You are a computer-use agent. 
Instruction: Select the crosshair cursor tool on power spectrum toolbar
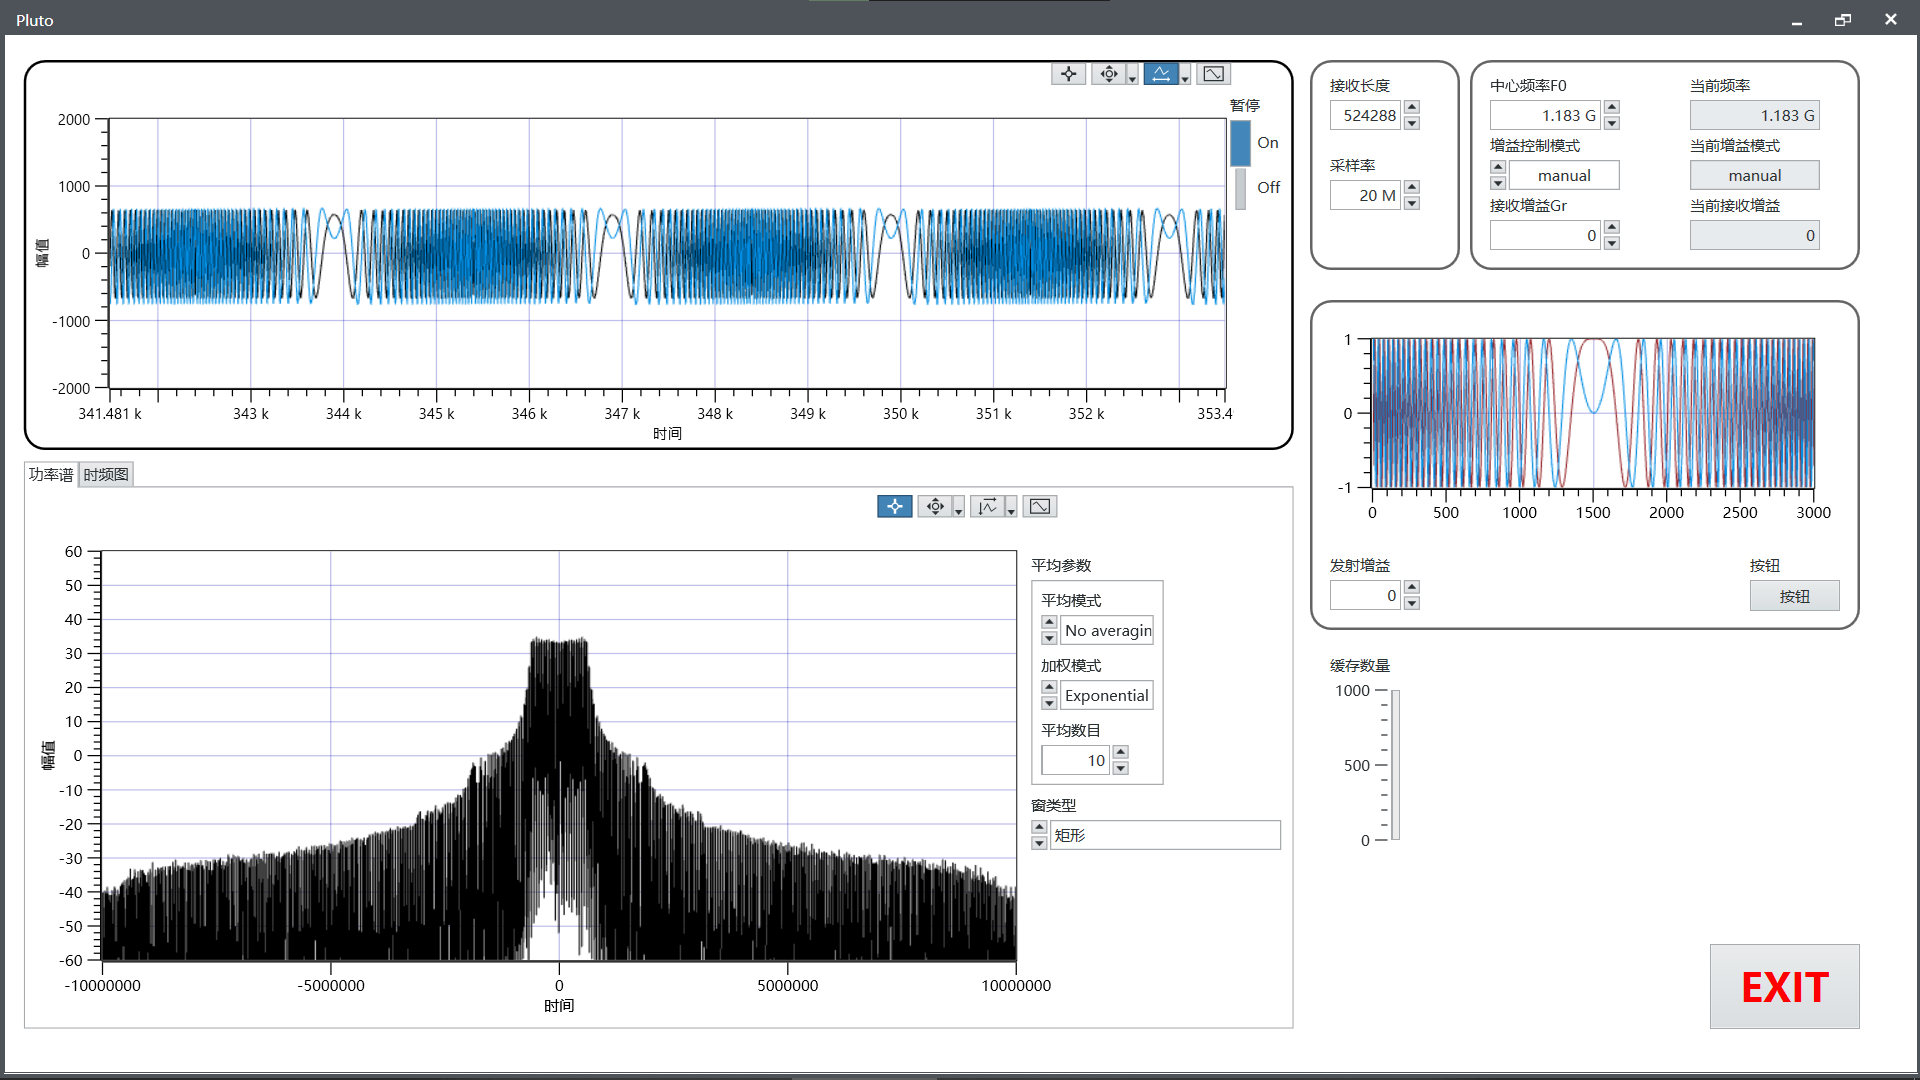click(894, 506)
